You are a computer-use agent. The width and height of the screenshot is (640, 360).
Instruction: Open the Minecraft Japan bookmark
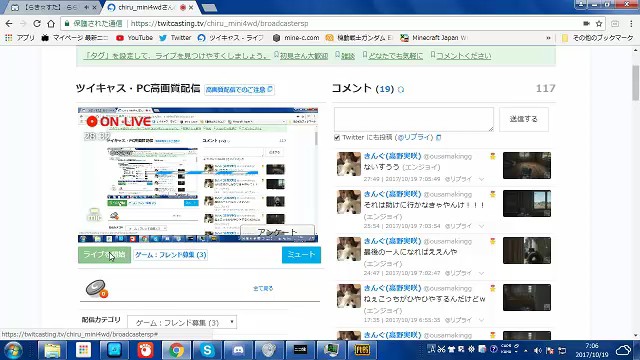click(433, 38)
